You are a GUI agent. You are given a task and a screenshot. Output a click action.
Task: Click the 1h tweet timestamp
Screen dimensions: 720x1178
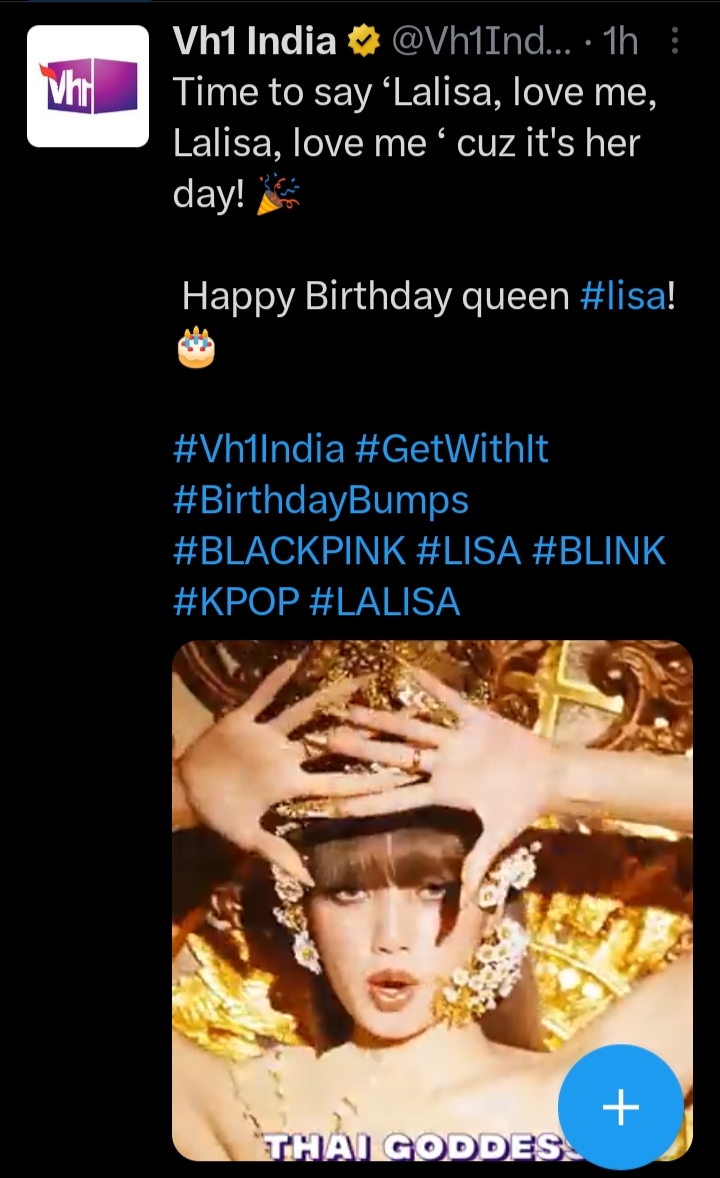click(x=621, y=41)
